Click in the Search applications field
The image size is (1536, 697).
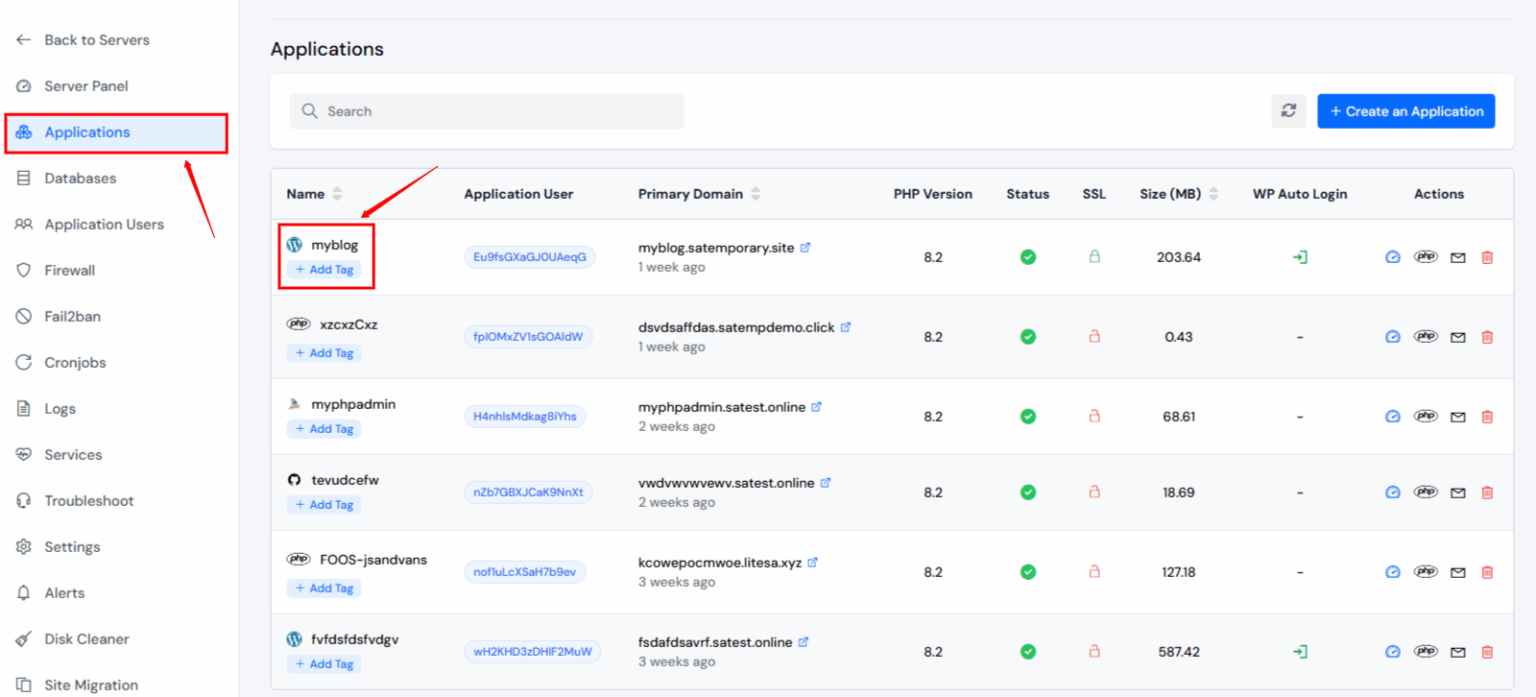click(x=486, y=111)
